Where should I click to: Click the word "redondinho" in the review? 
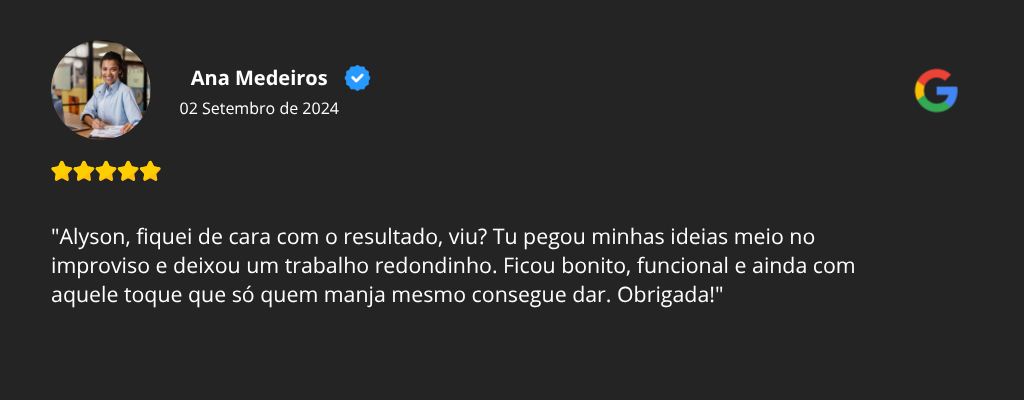(x=445, y=266)
